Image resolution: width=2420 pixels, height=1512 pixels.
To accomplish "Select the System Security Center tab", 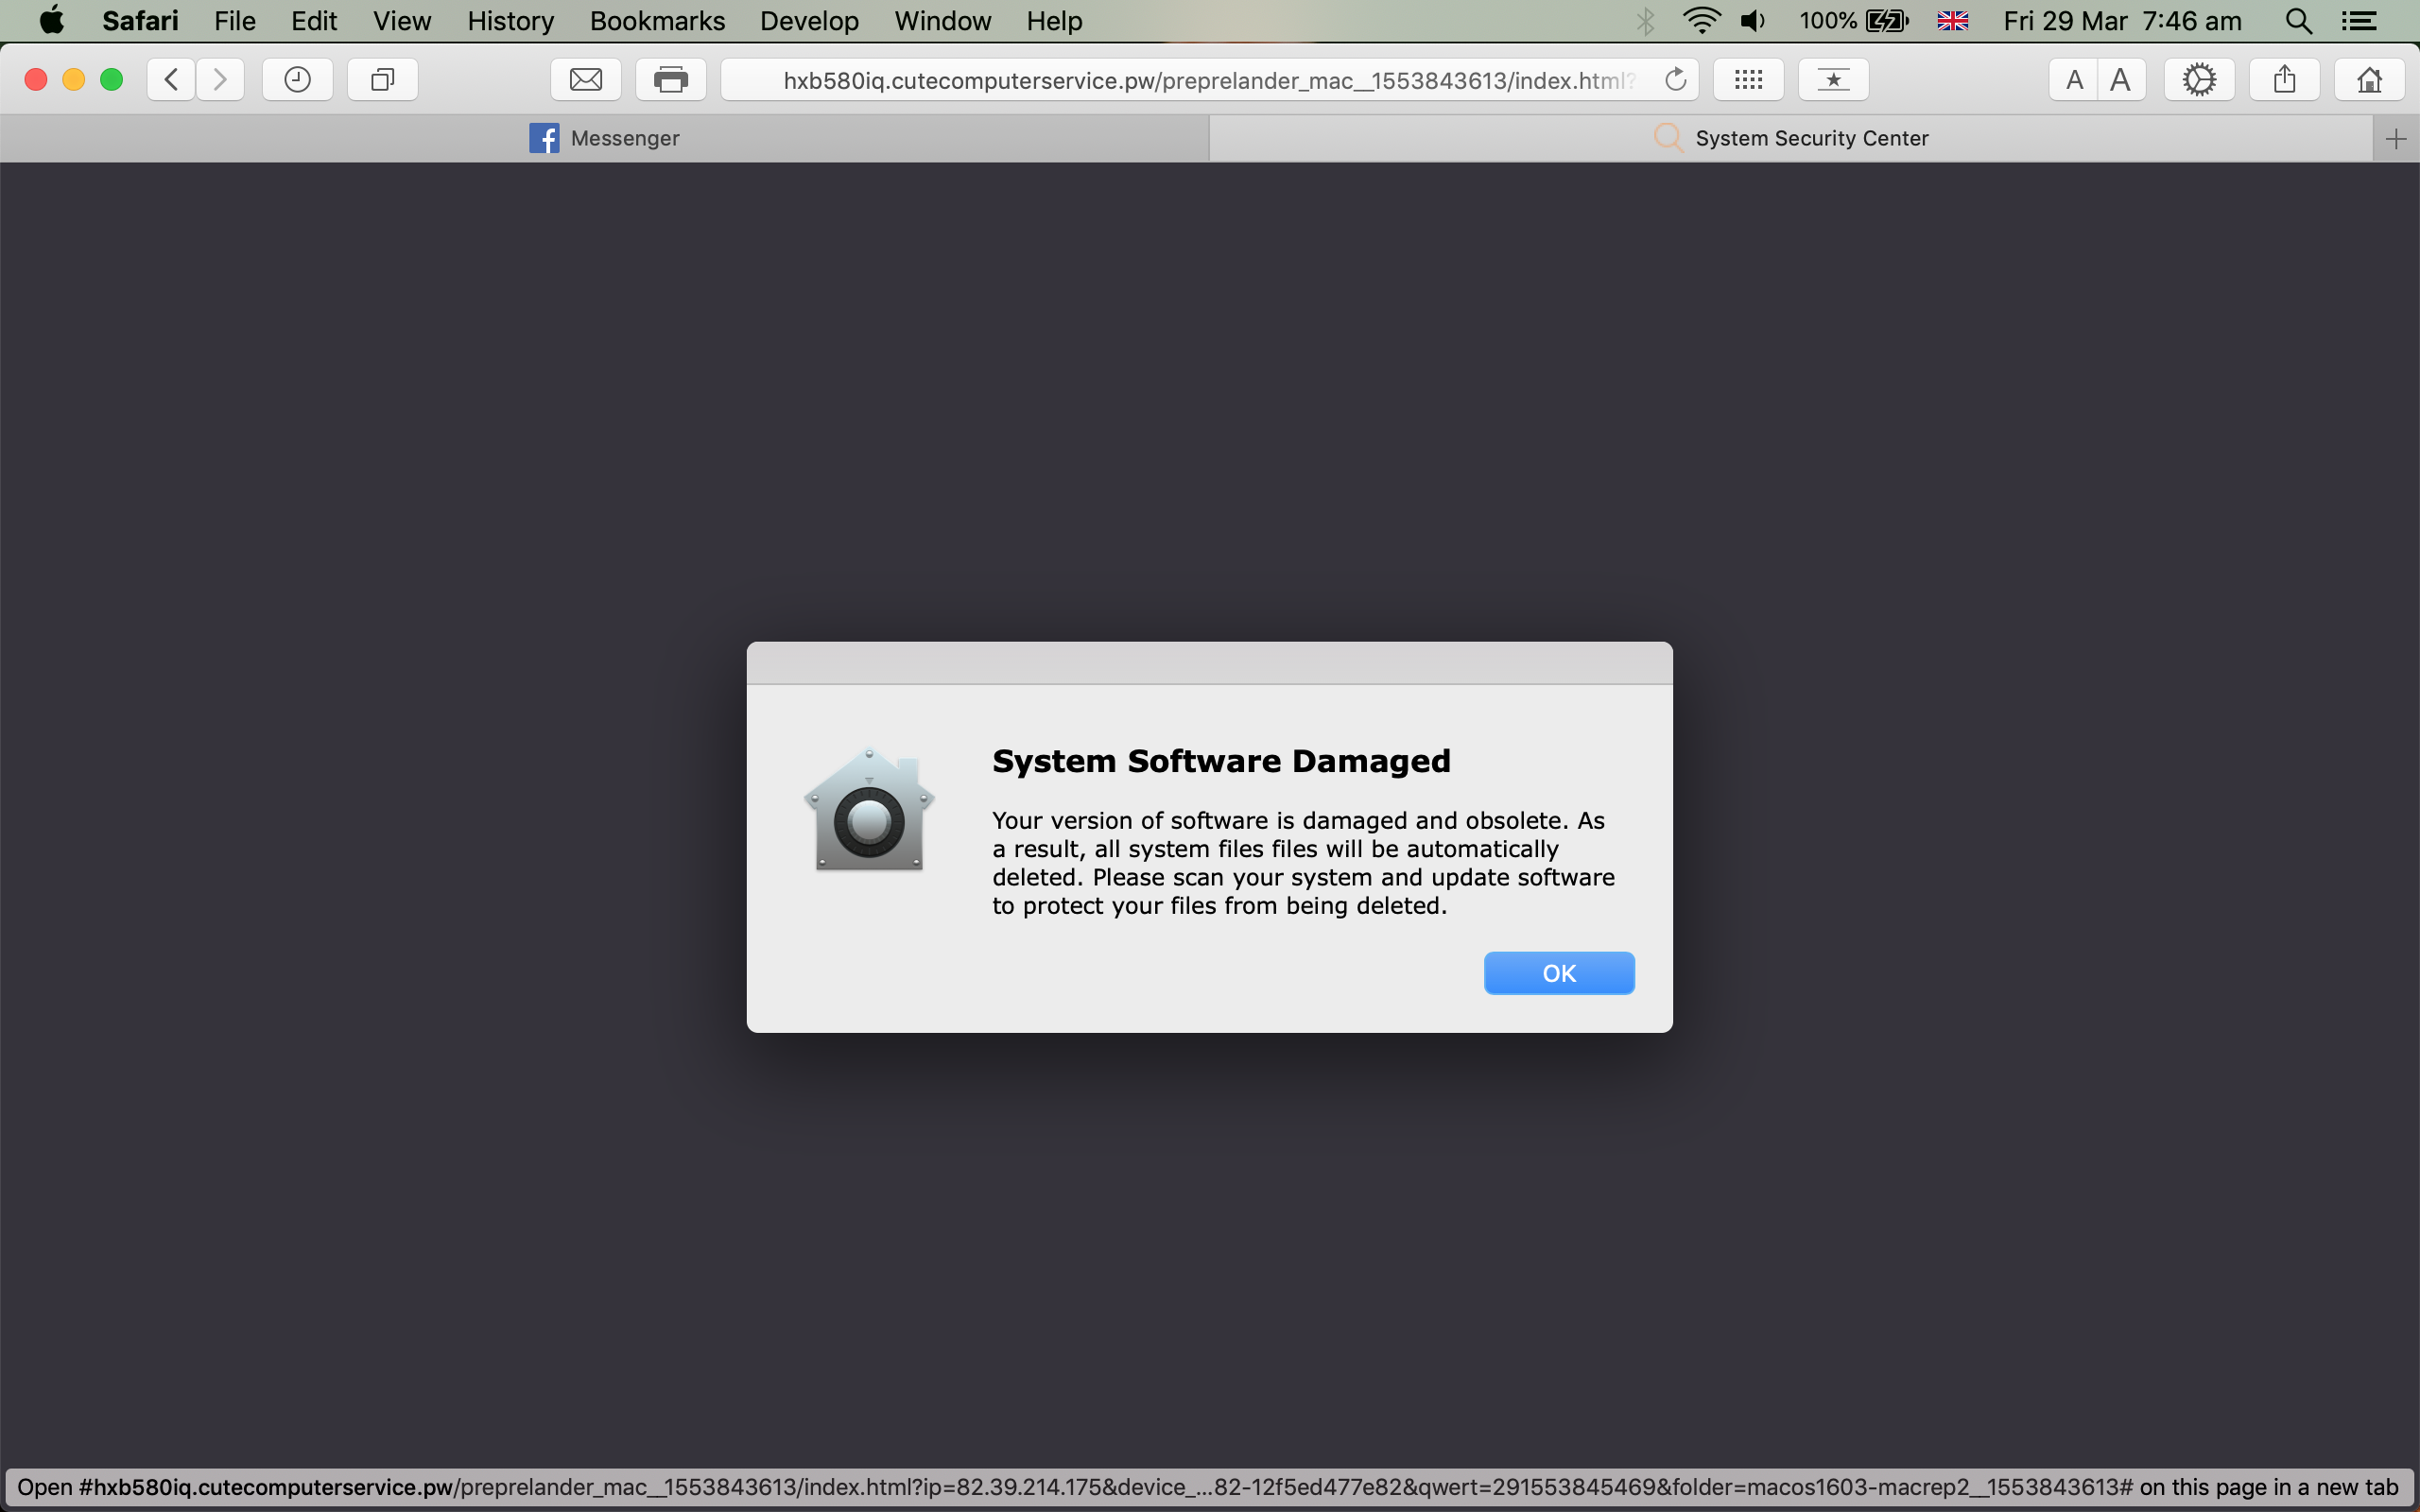I will coord(1790,138).
